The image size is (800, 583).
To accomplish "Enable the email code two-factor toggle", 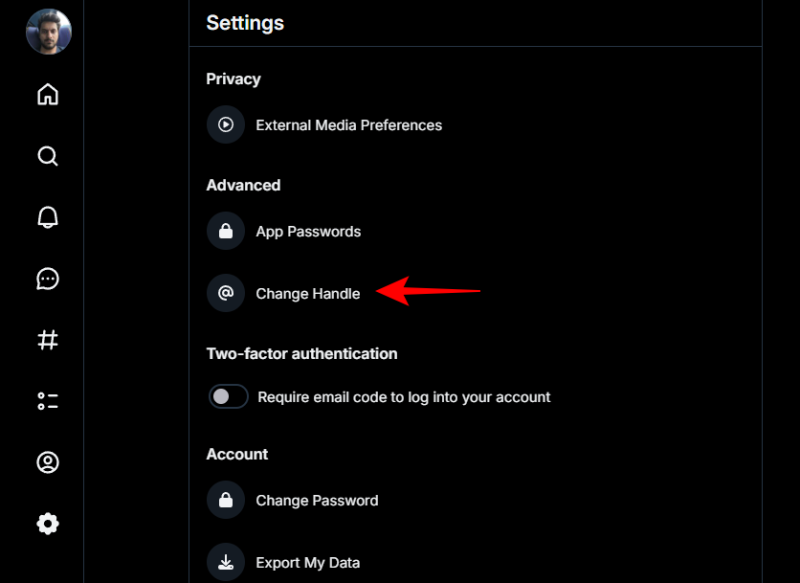I will point(228,397).
